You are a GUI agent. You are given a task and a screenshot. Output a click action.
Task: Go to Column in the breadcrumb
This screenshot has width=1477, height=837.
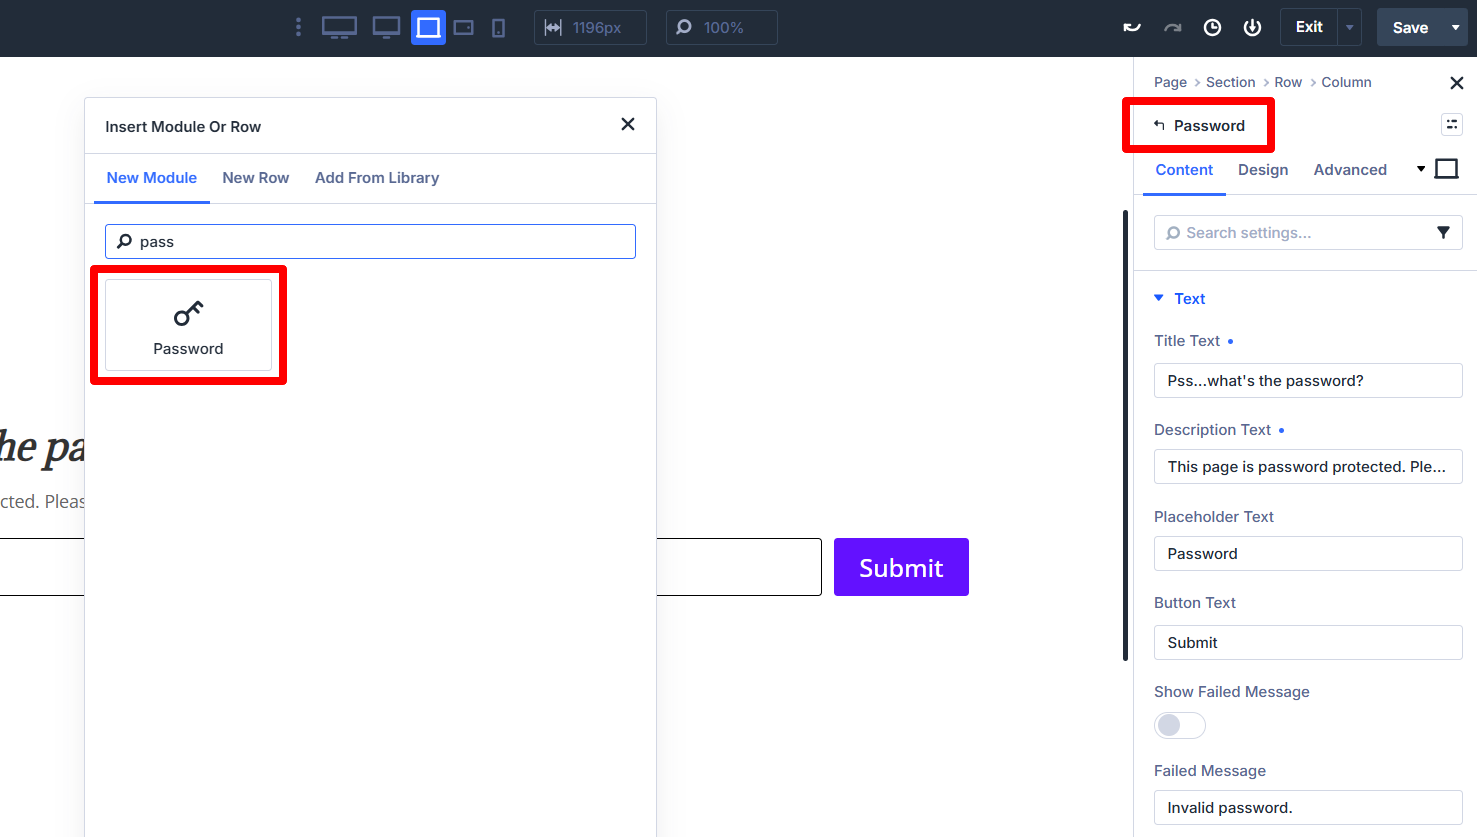point(1346,82)
